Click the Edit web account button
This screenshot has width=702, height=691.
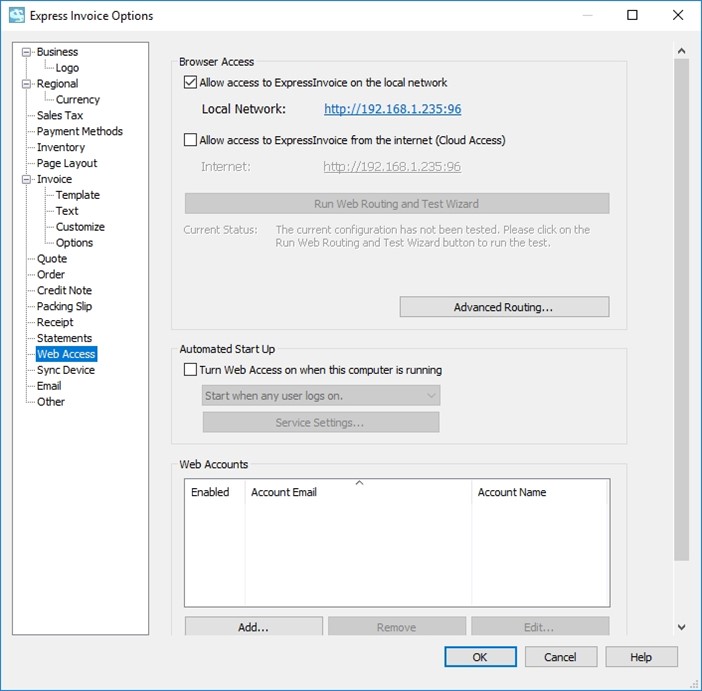click(x=540, y=627)
